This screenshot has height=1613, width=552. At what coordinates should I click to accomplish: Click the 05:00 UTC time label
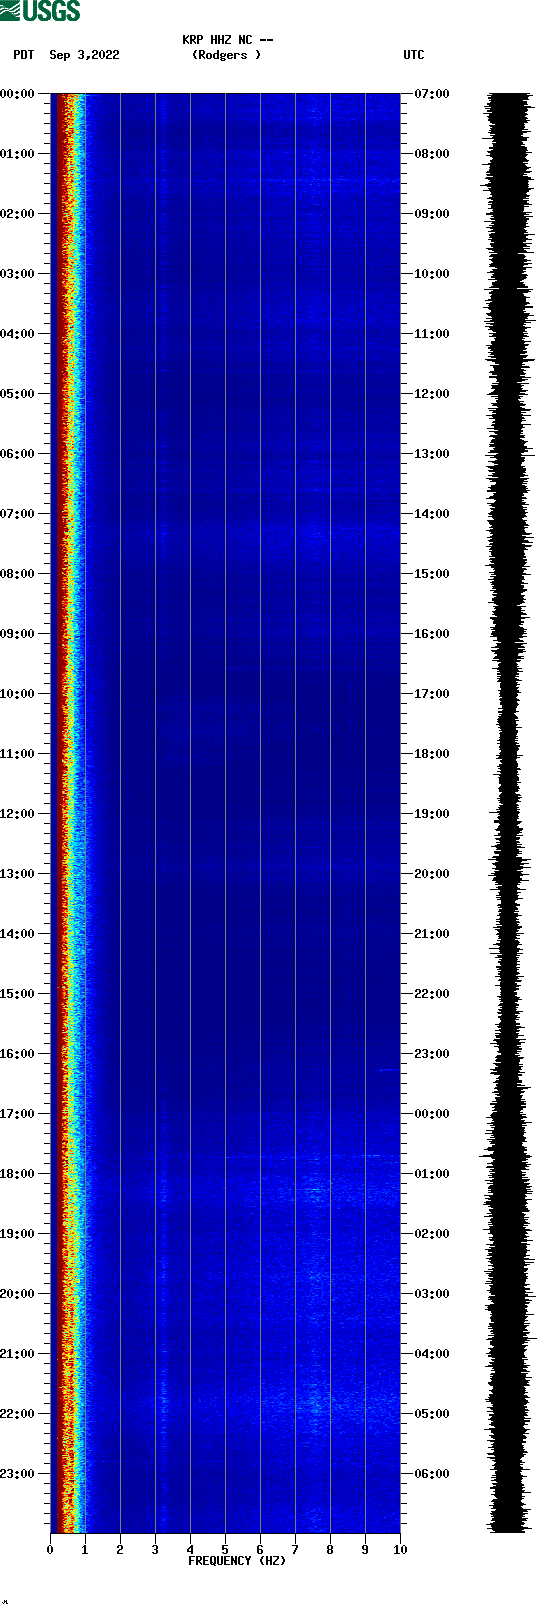(432, 1414)
